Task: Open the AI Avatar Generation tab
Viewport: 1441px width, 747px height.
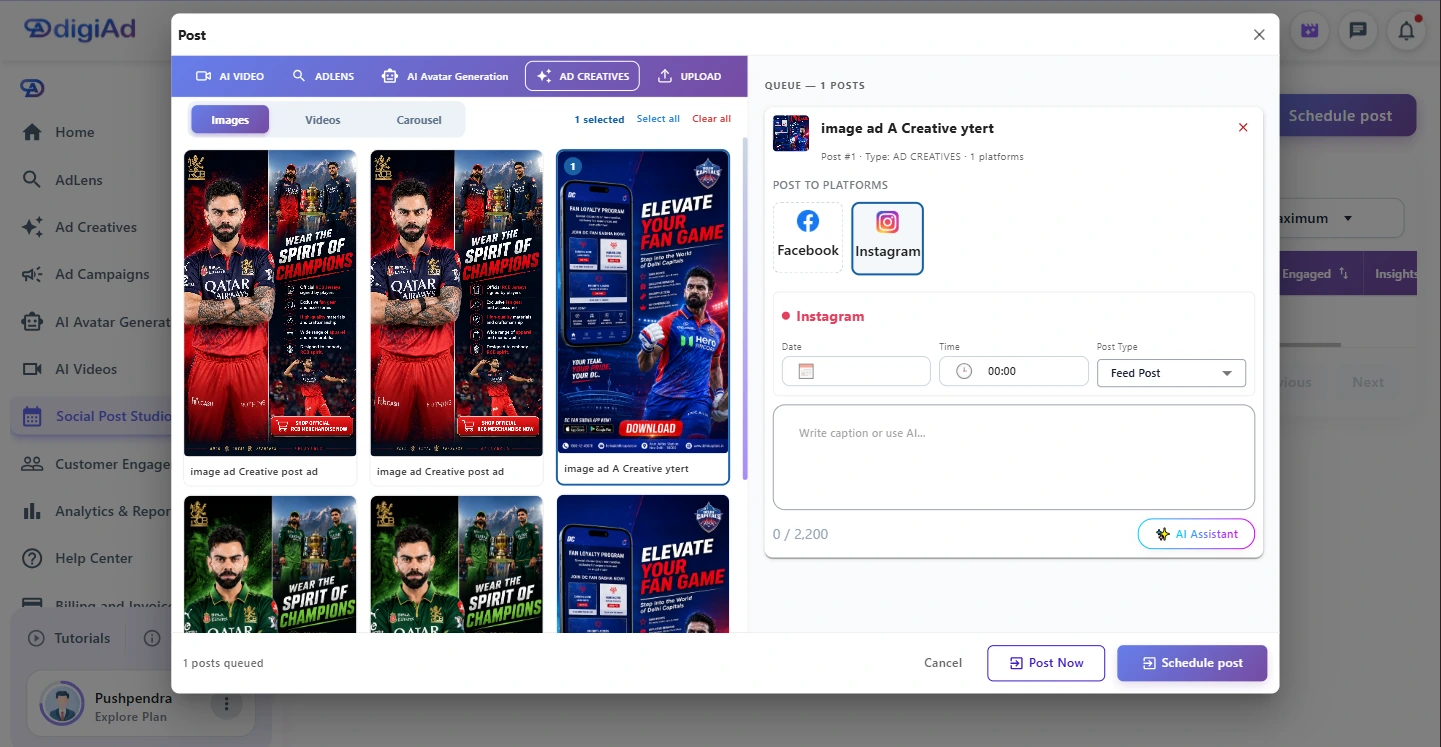Action: [x=445, y=76]
